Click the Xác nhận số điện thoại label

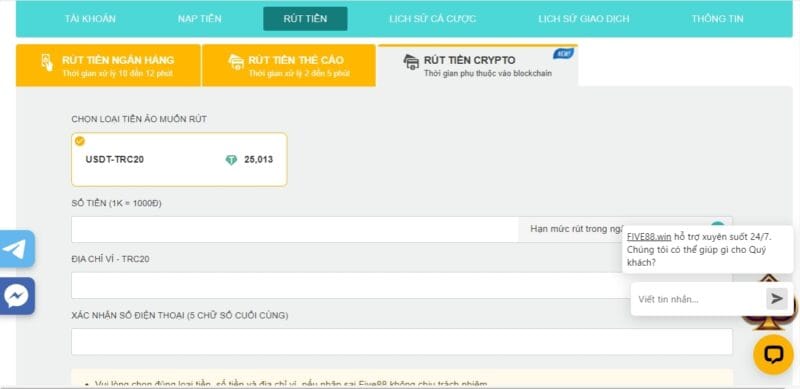(x=180, y=315)
